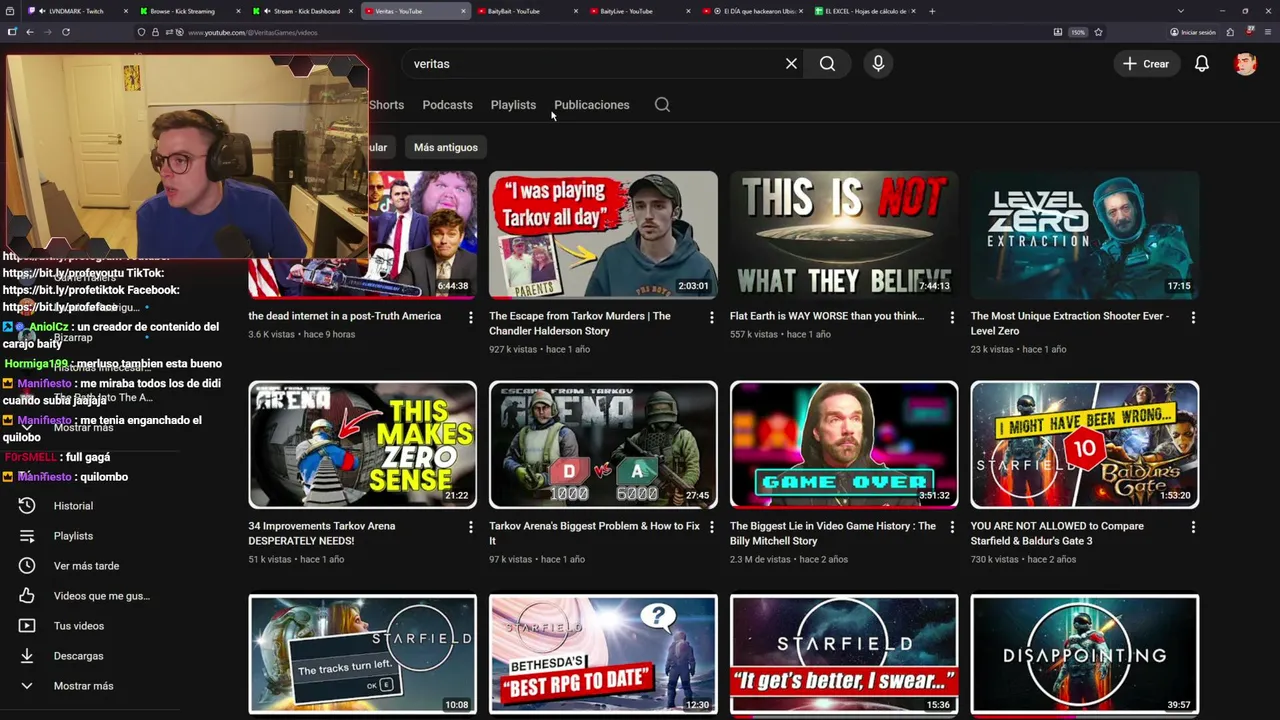Viewport: 1280px width, 720px height.
Task: Reload the page in the browser
Action: tap(66, 32)
